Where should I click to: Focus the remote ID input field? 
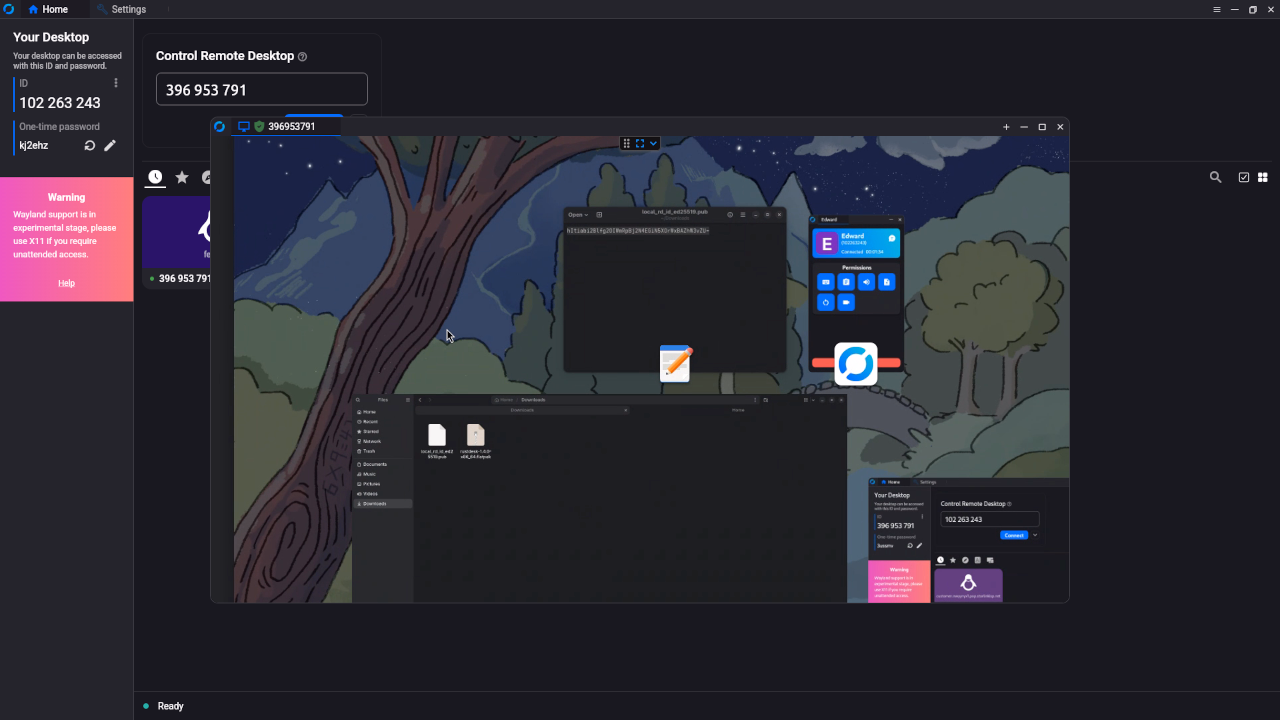(x=262, y=89)
